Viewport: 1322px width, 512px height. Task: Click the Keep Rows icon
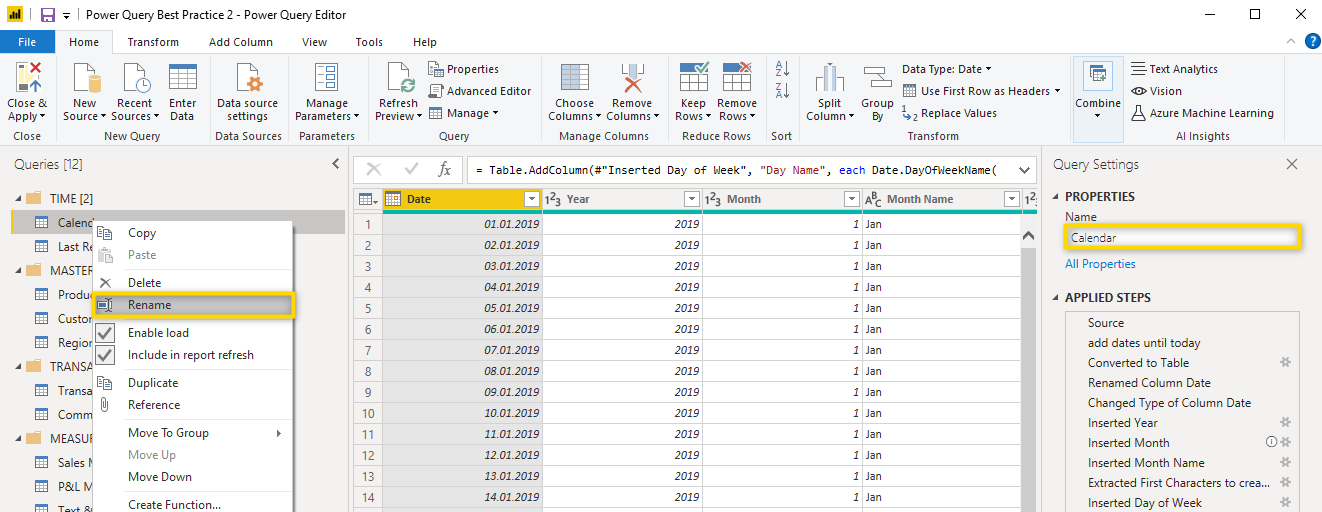tap(693, 78)
